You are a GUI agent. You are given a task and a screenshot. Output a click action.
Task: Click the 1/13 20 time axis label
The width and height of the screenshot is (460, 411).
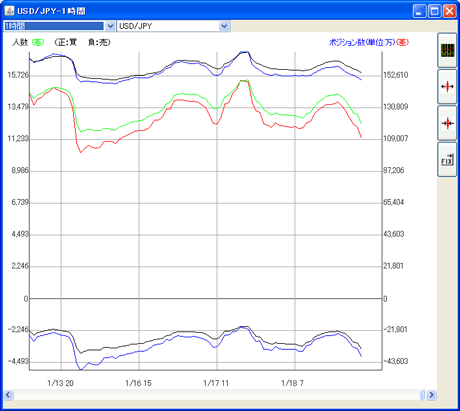(x=60, y=383)
